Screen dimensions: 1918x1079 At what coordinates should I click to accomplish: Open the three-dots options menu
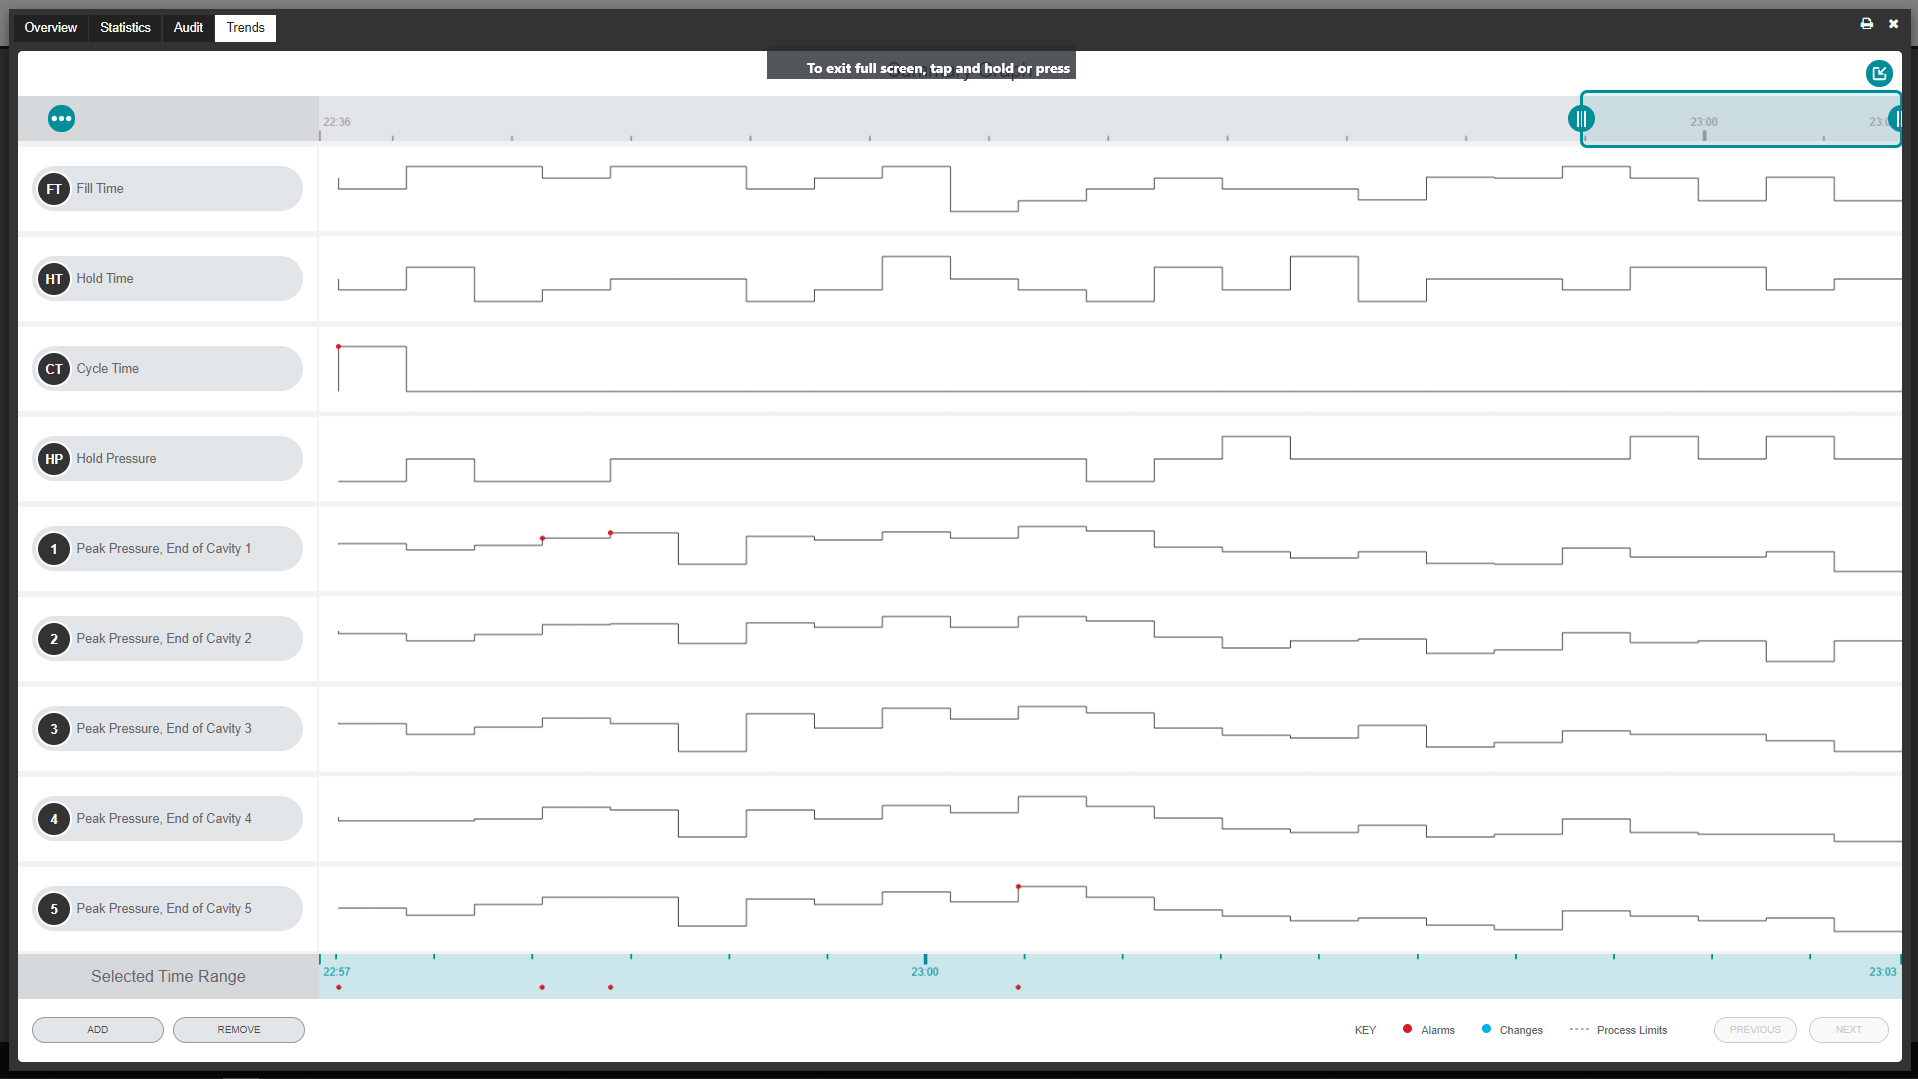[61, 119]
